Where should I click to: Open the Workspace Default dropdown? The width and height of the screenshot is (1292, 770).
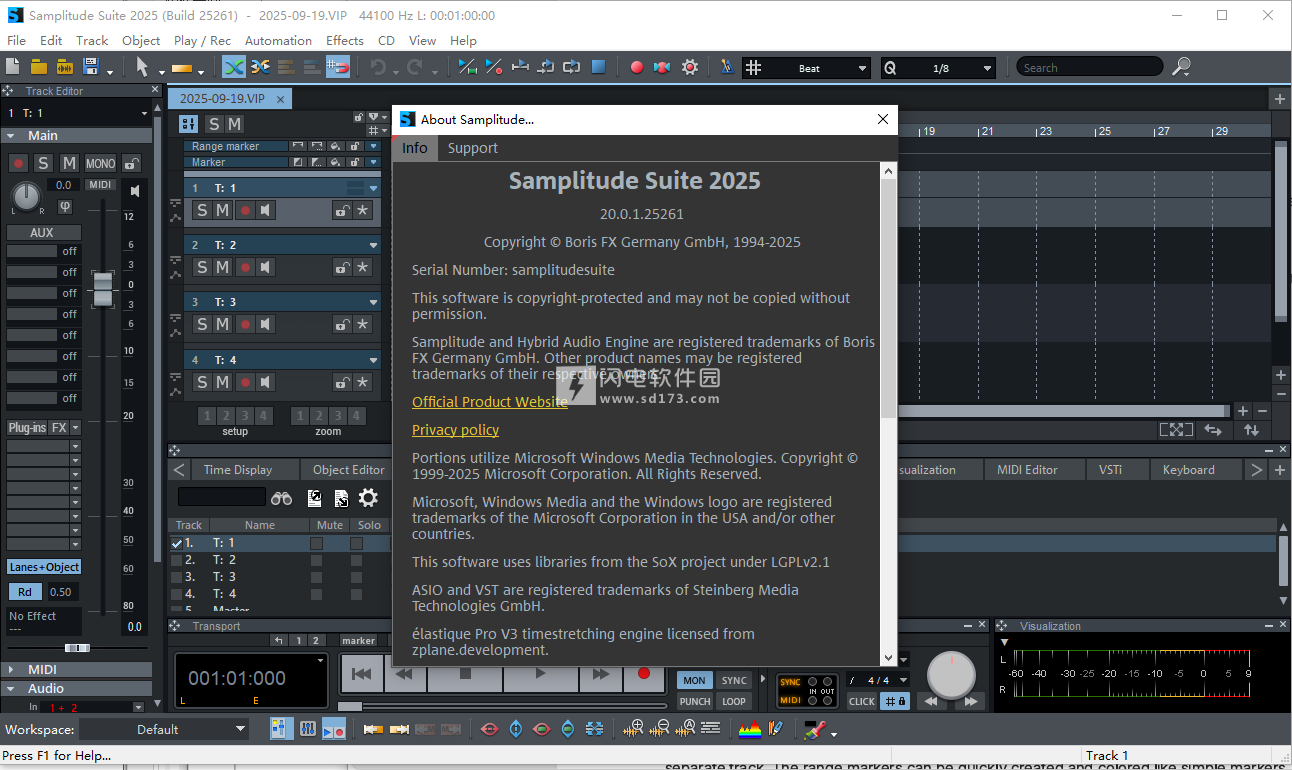coord(164,729)
